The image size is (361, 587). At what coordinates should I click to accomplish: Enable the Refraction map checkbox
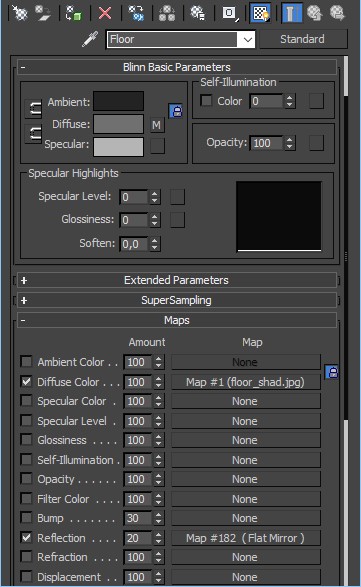26,557
